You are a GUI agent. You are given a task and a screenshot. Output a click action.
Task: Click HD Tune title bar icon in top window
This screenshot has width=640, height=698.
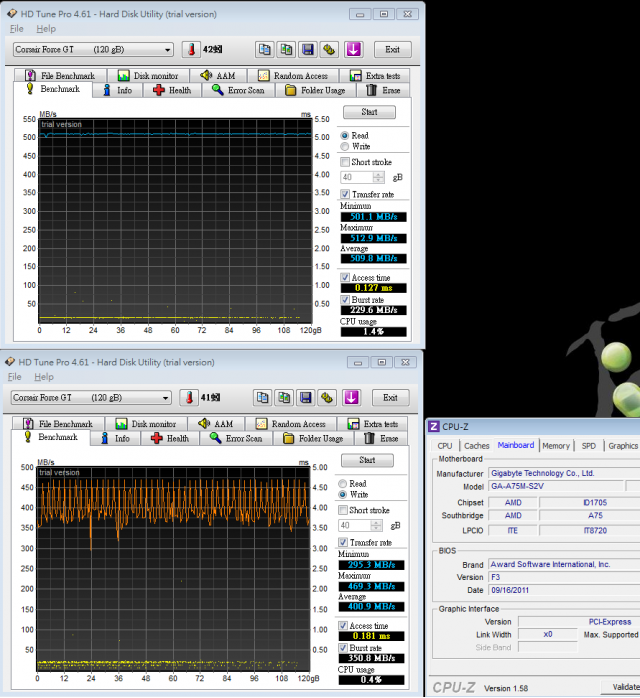tap(12, 14)
